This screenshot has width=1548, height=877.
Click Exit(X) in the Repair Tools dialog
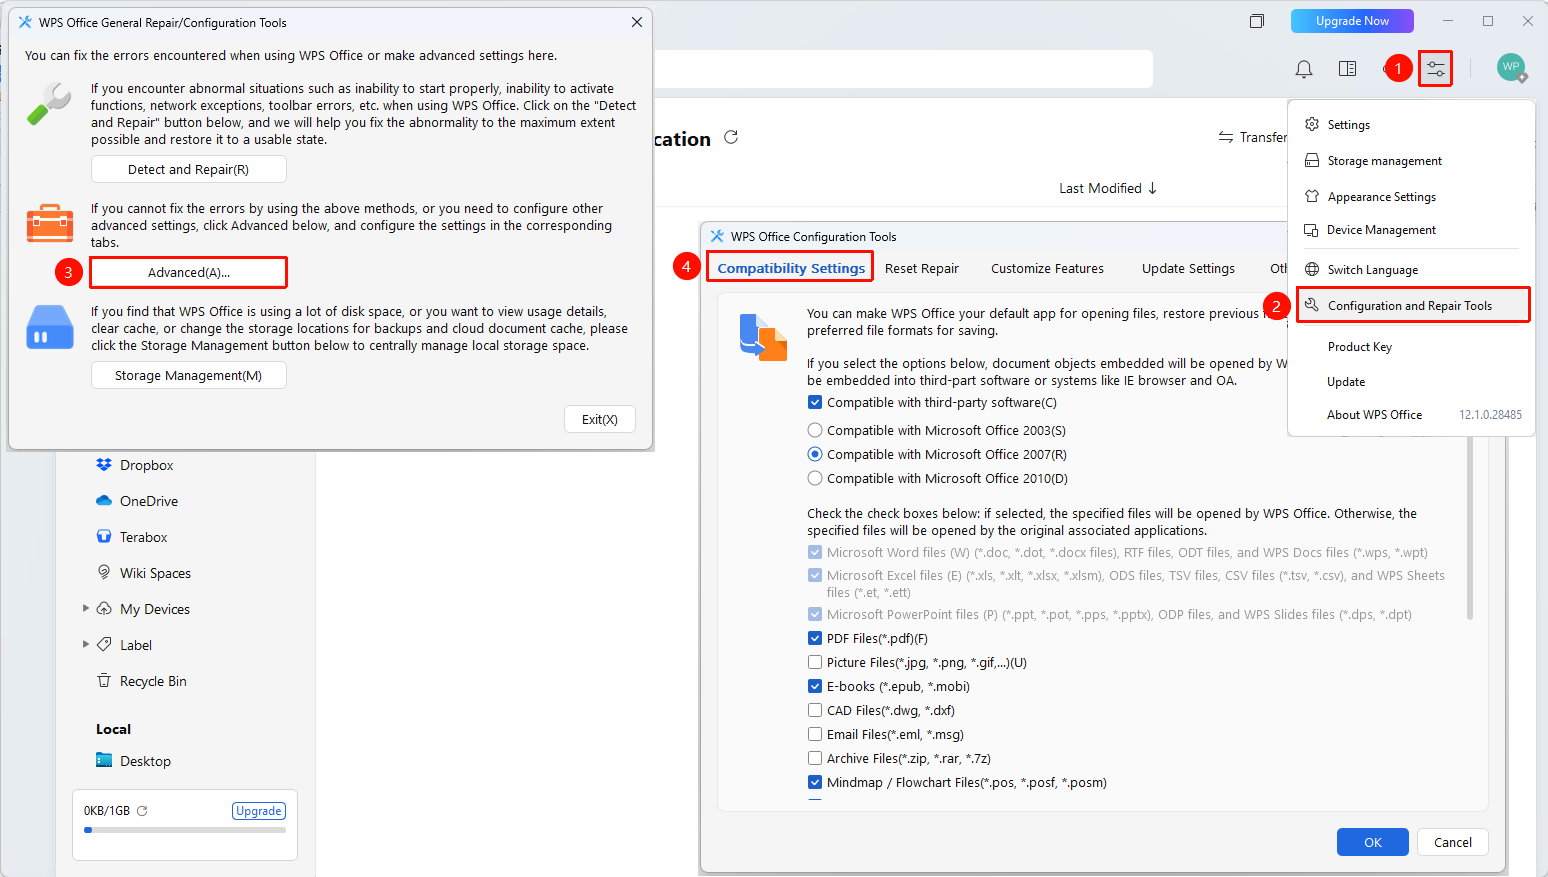(600, 419)
